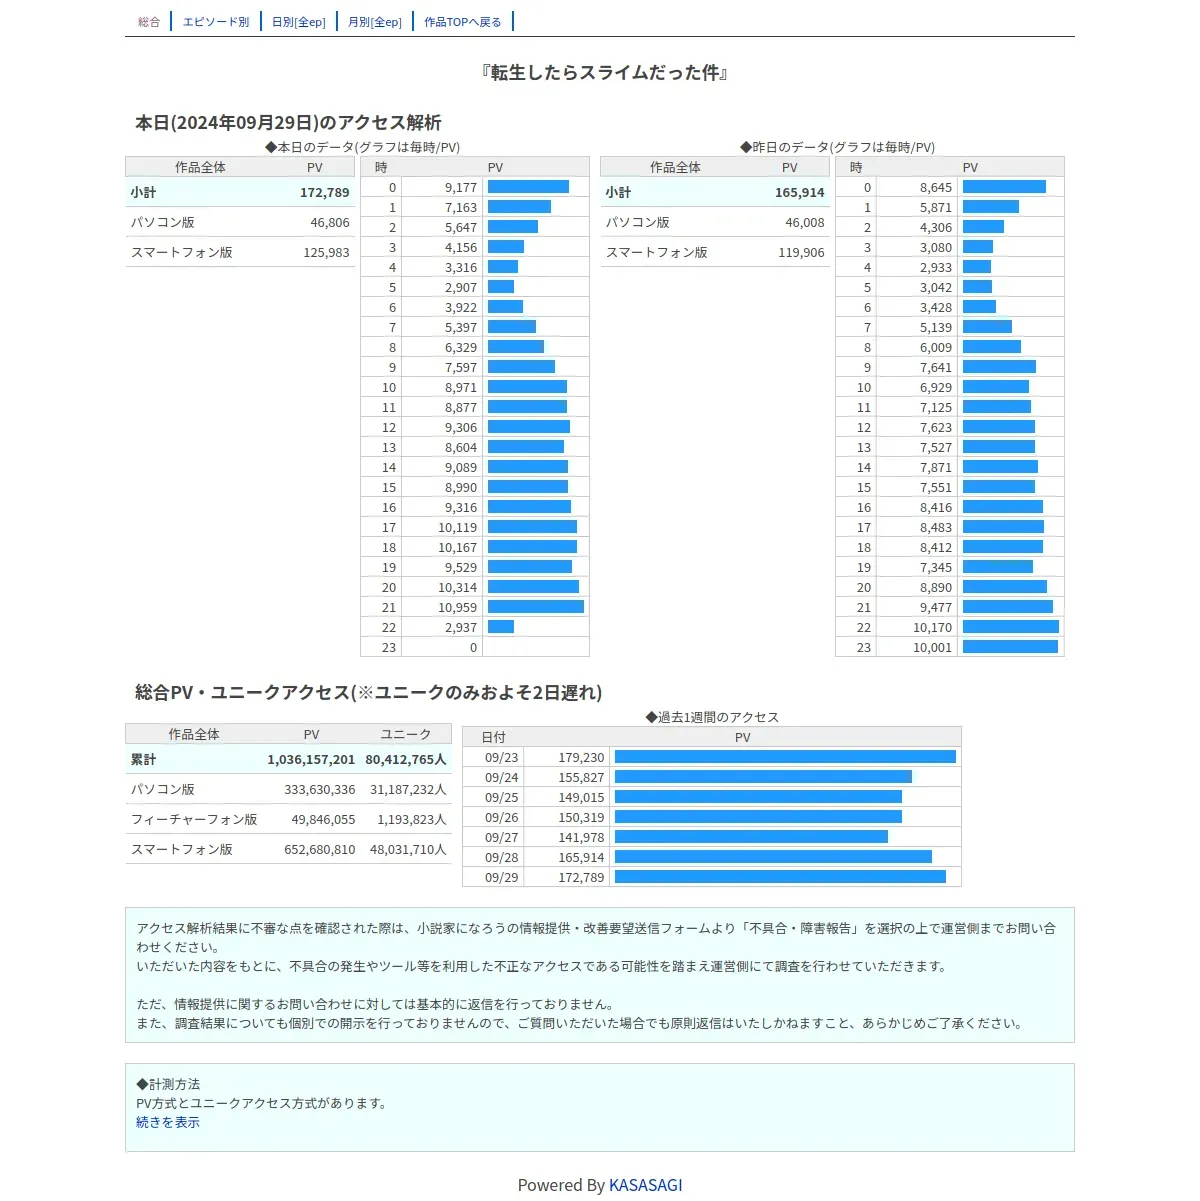Click today's hour 22 PV value 2,937
Screen dimensions: 1200x1201
click(x=461, y=628)
